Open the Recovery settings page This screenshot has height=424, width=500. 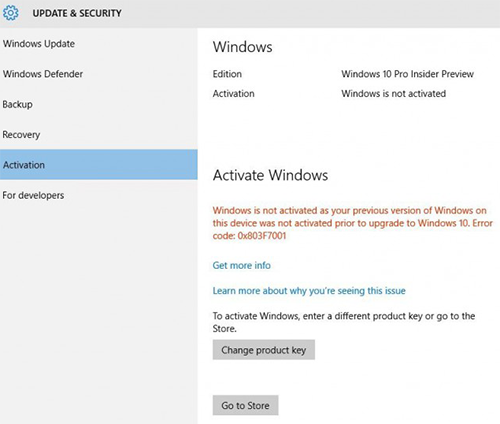click(99, 134)
